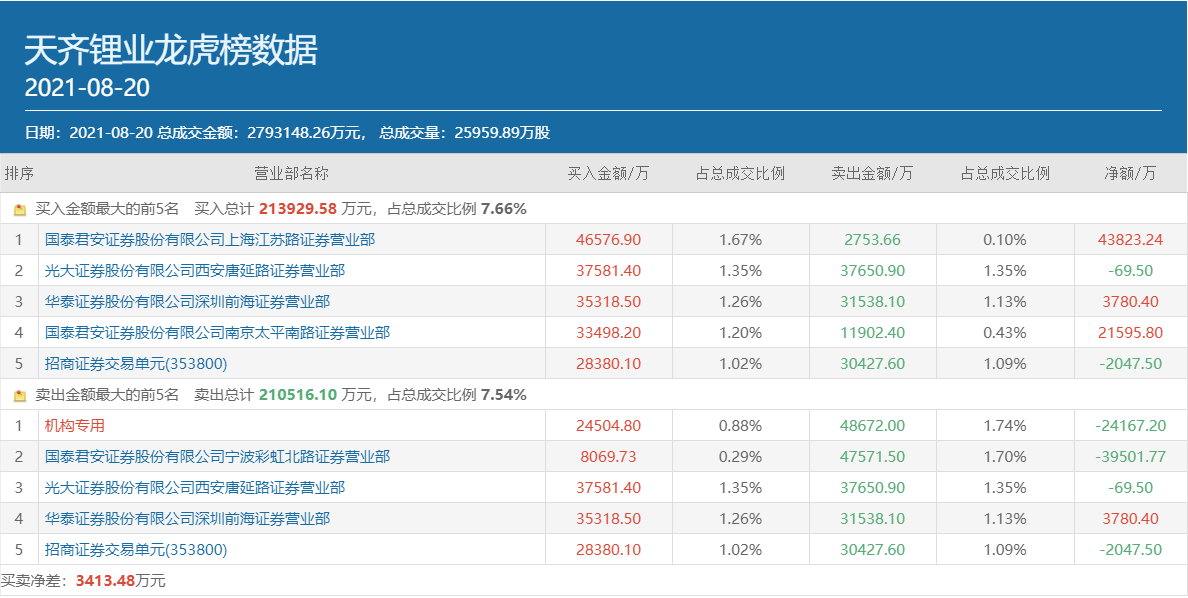Click the 卖出金额/万 column header
The height and width of the screenshot is (598, 1188).
coord(872,174)
